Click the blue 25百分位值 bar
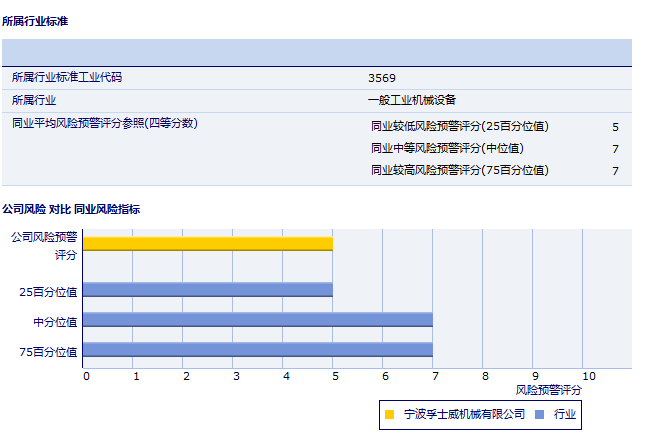 207,290
